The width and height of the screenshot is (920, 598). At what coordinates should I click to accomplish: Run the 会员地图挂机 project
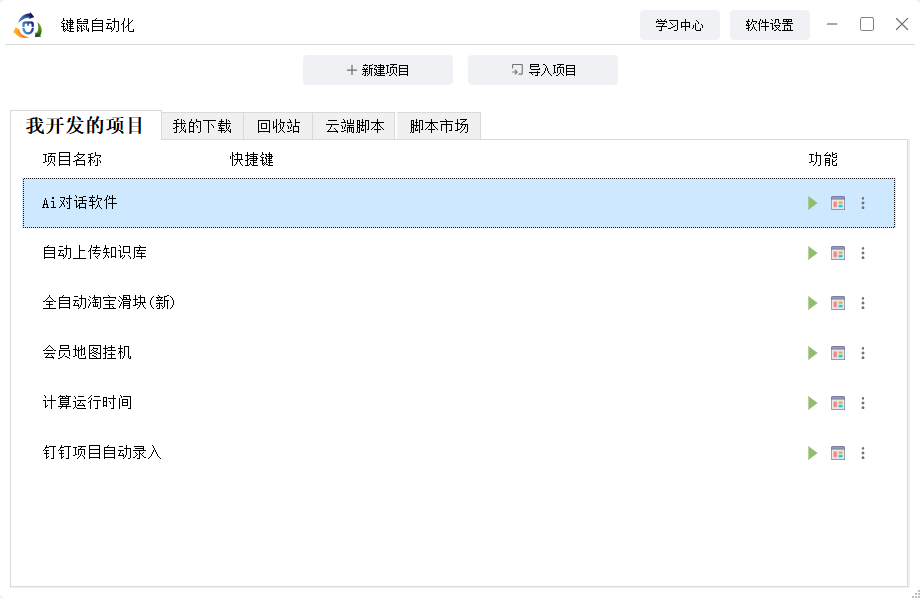coord(813,353)
